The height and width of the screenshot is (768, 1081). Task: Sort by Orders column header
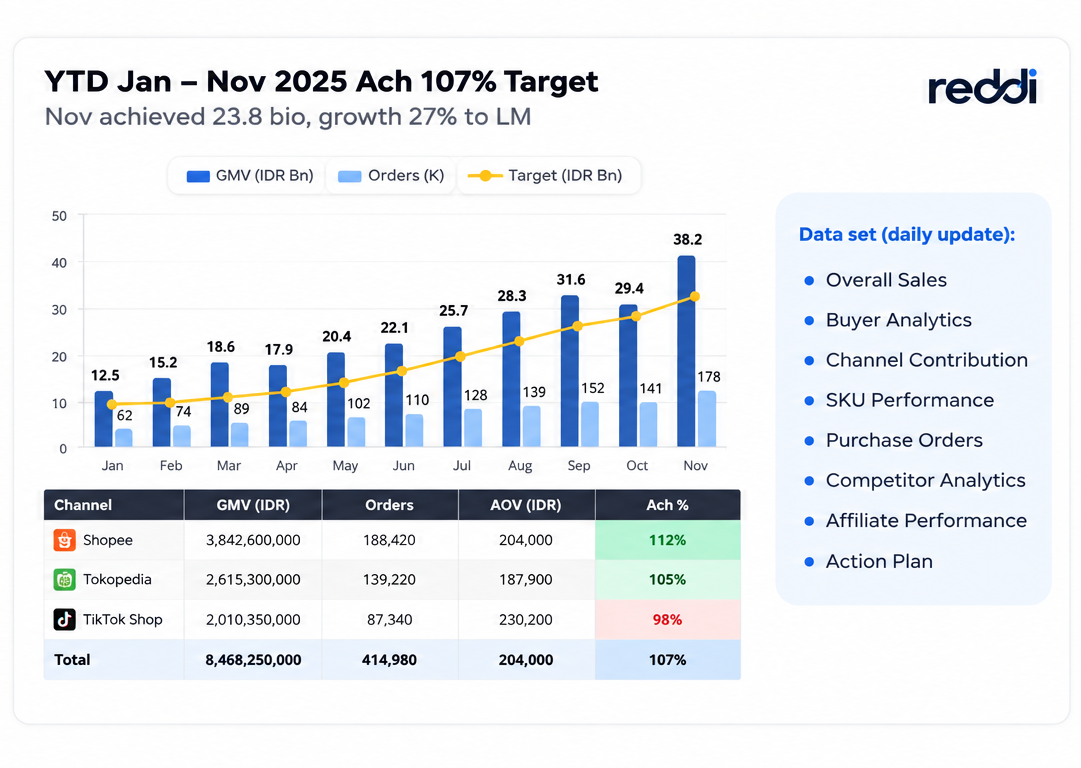(390, 505)
